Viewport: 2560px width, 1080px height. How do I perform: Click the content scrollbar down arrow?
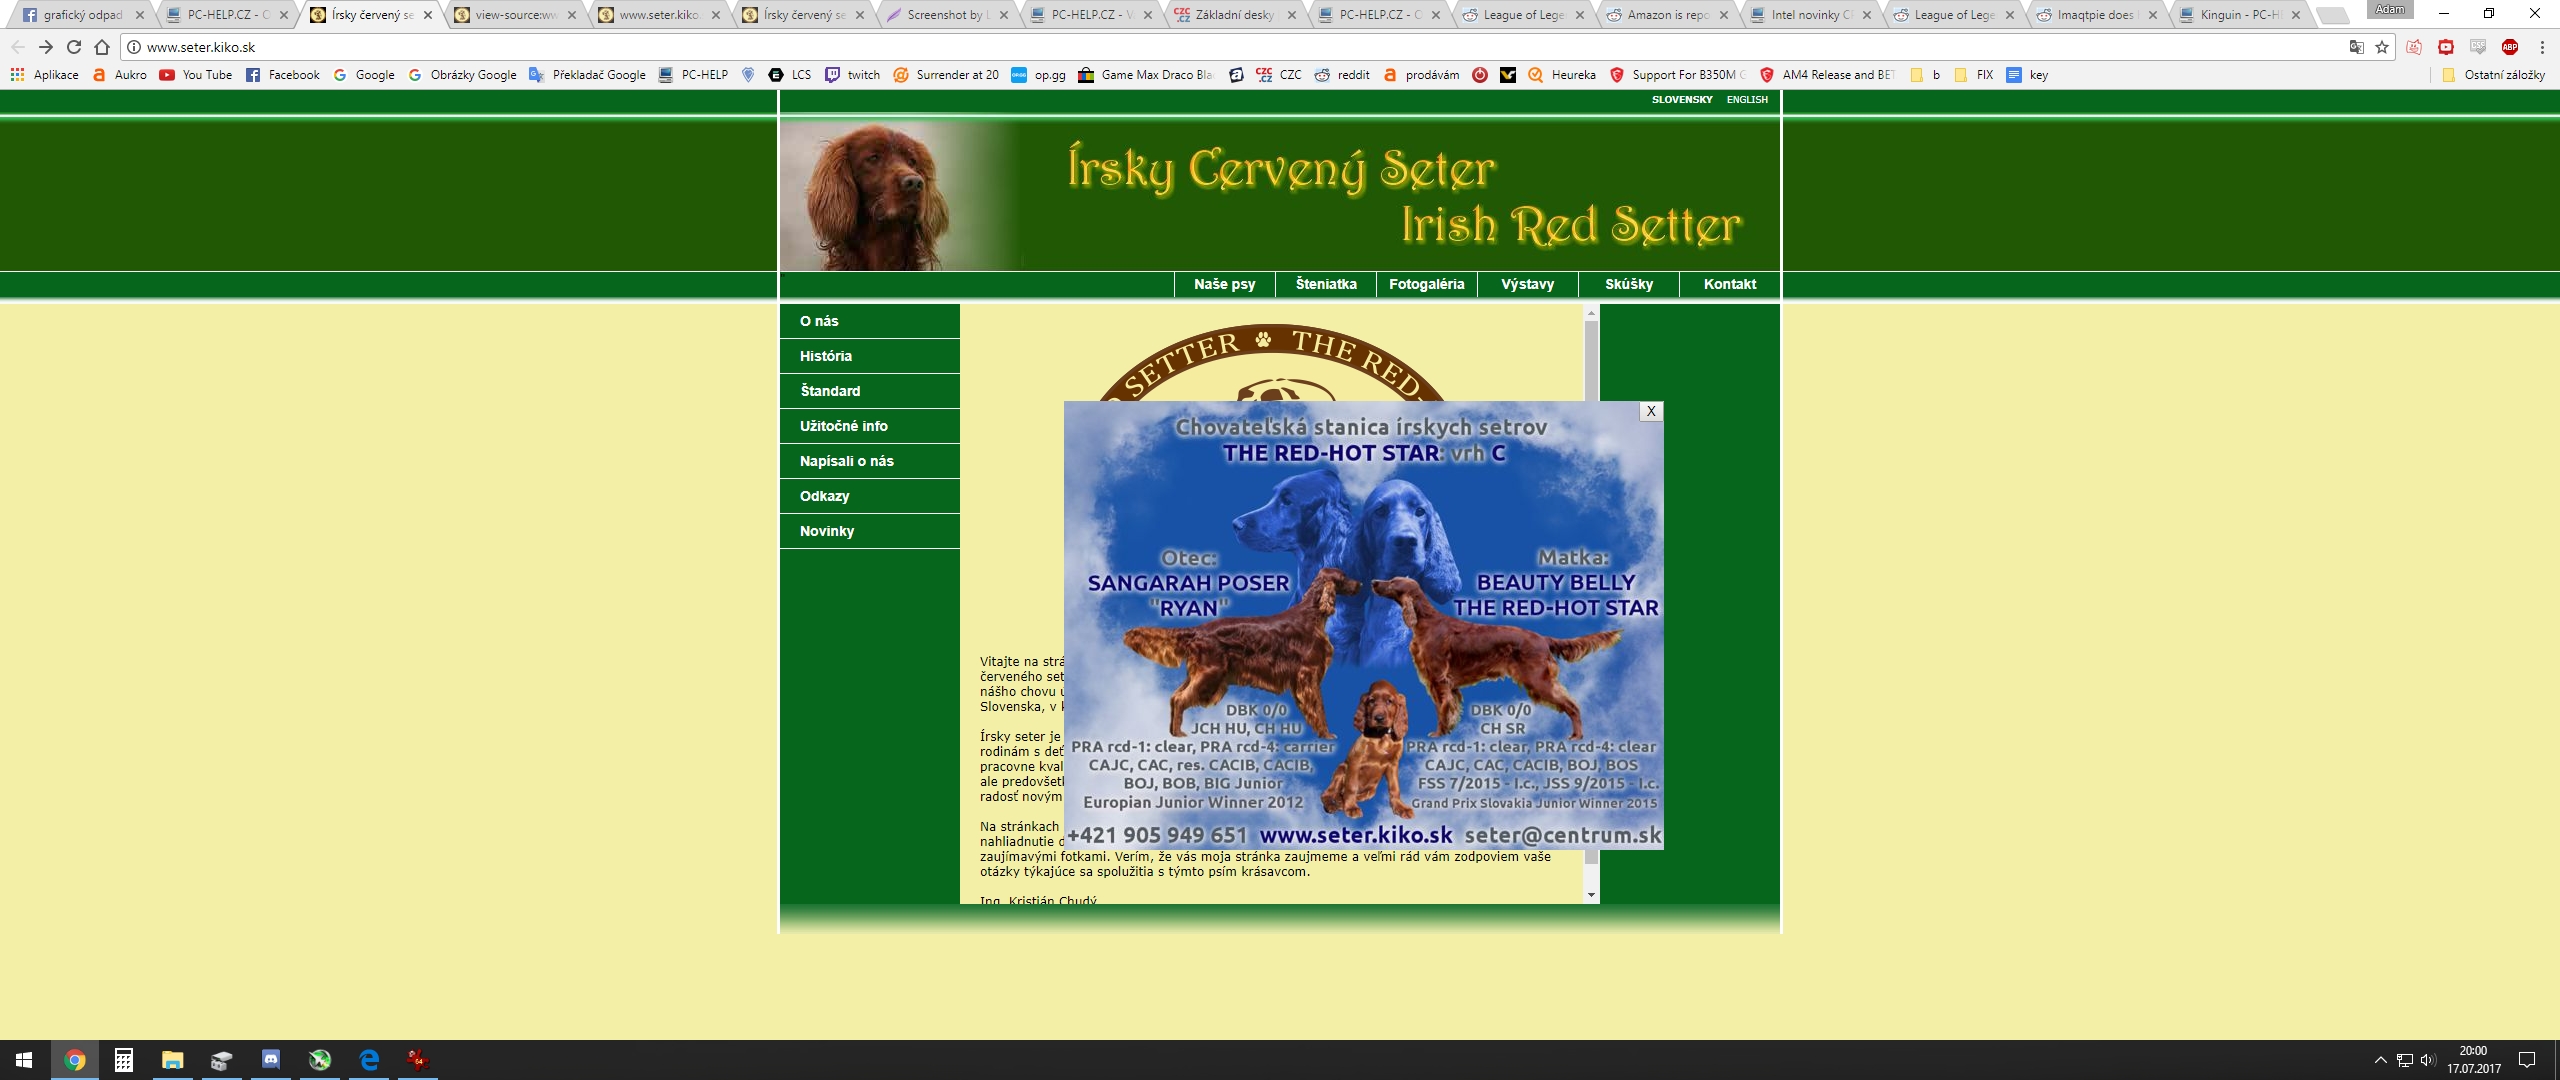(1591, 895)
